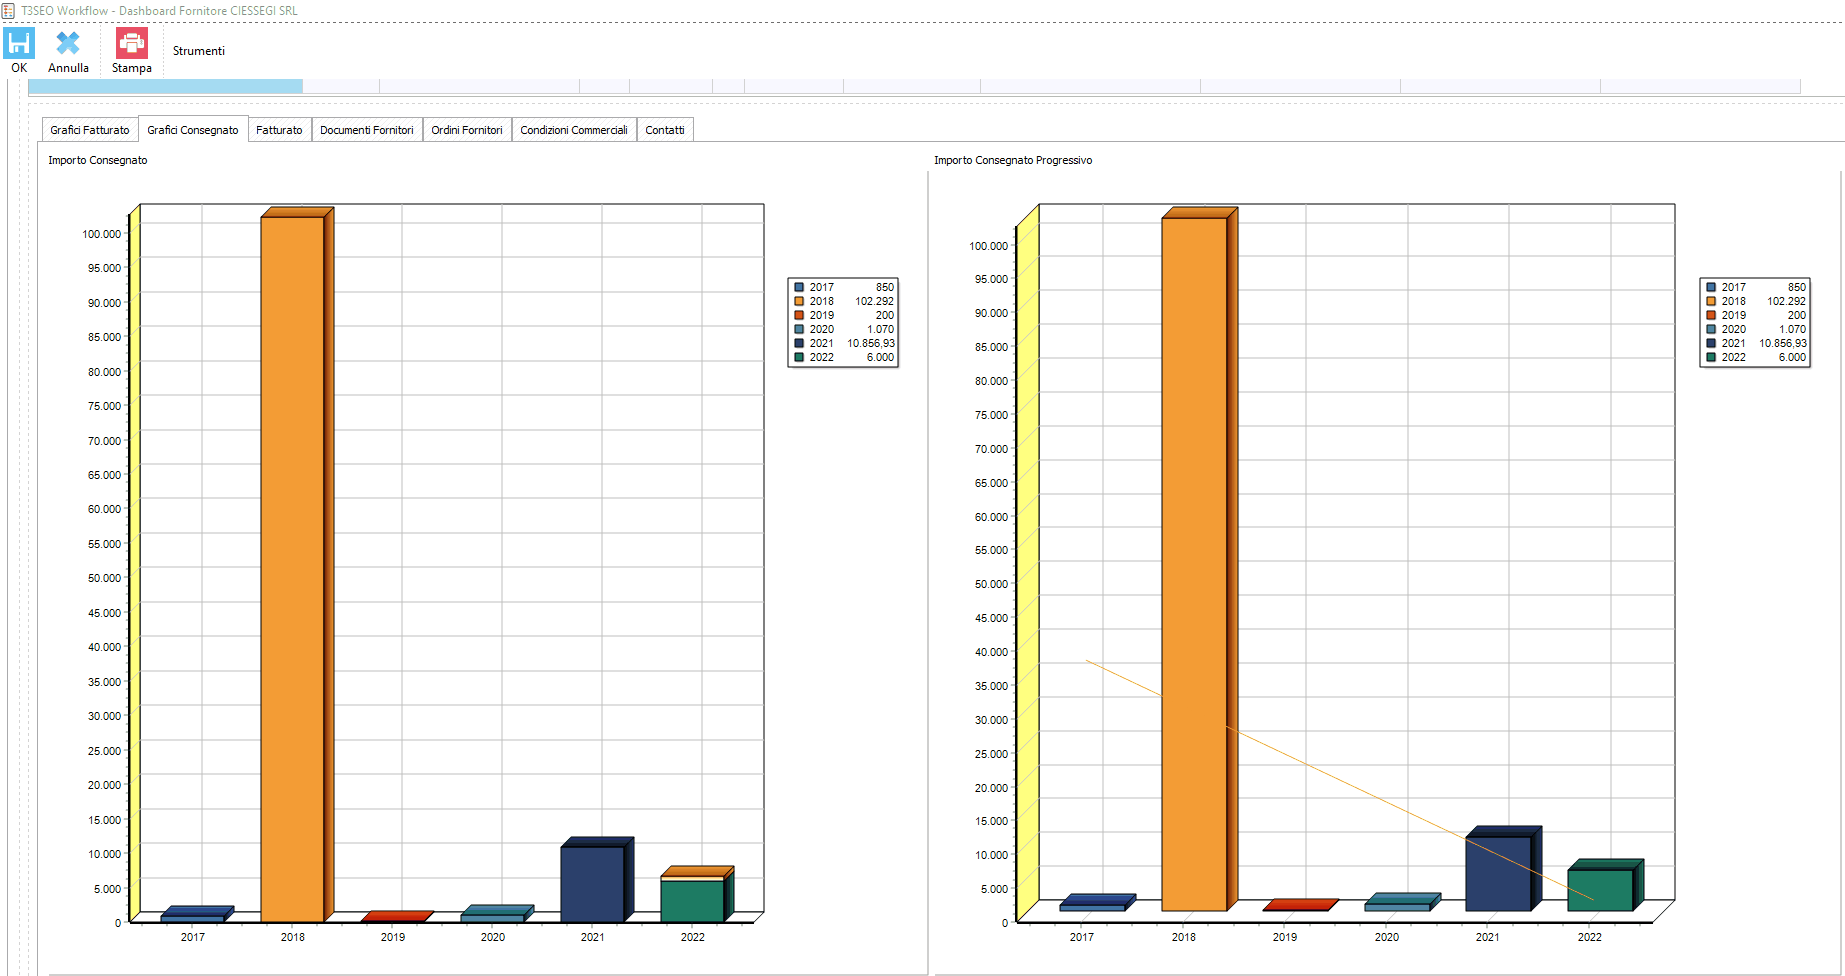Open the Fatturato tab

279,130
